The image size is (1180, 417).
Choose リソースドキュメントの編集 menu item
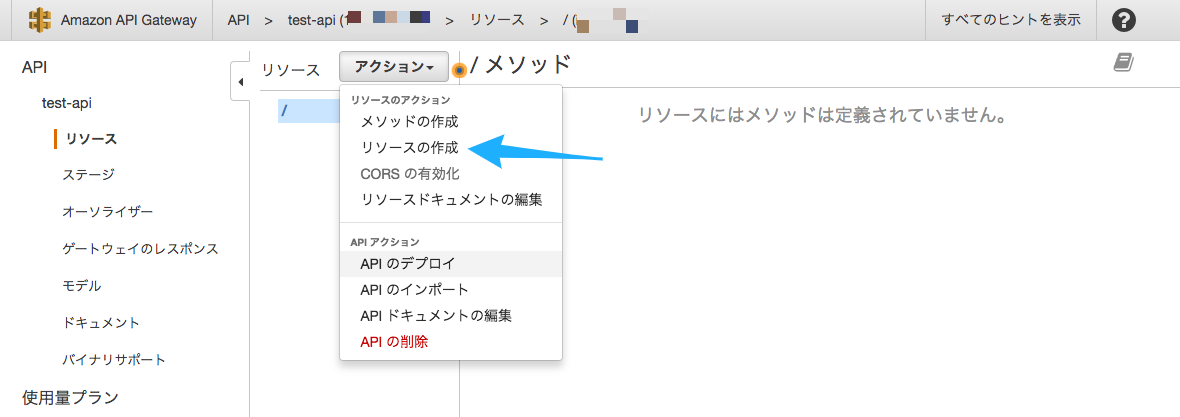coord(451,200)
